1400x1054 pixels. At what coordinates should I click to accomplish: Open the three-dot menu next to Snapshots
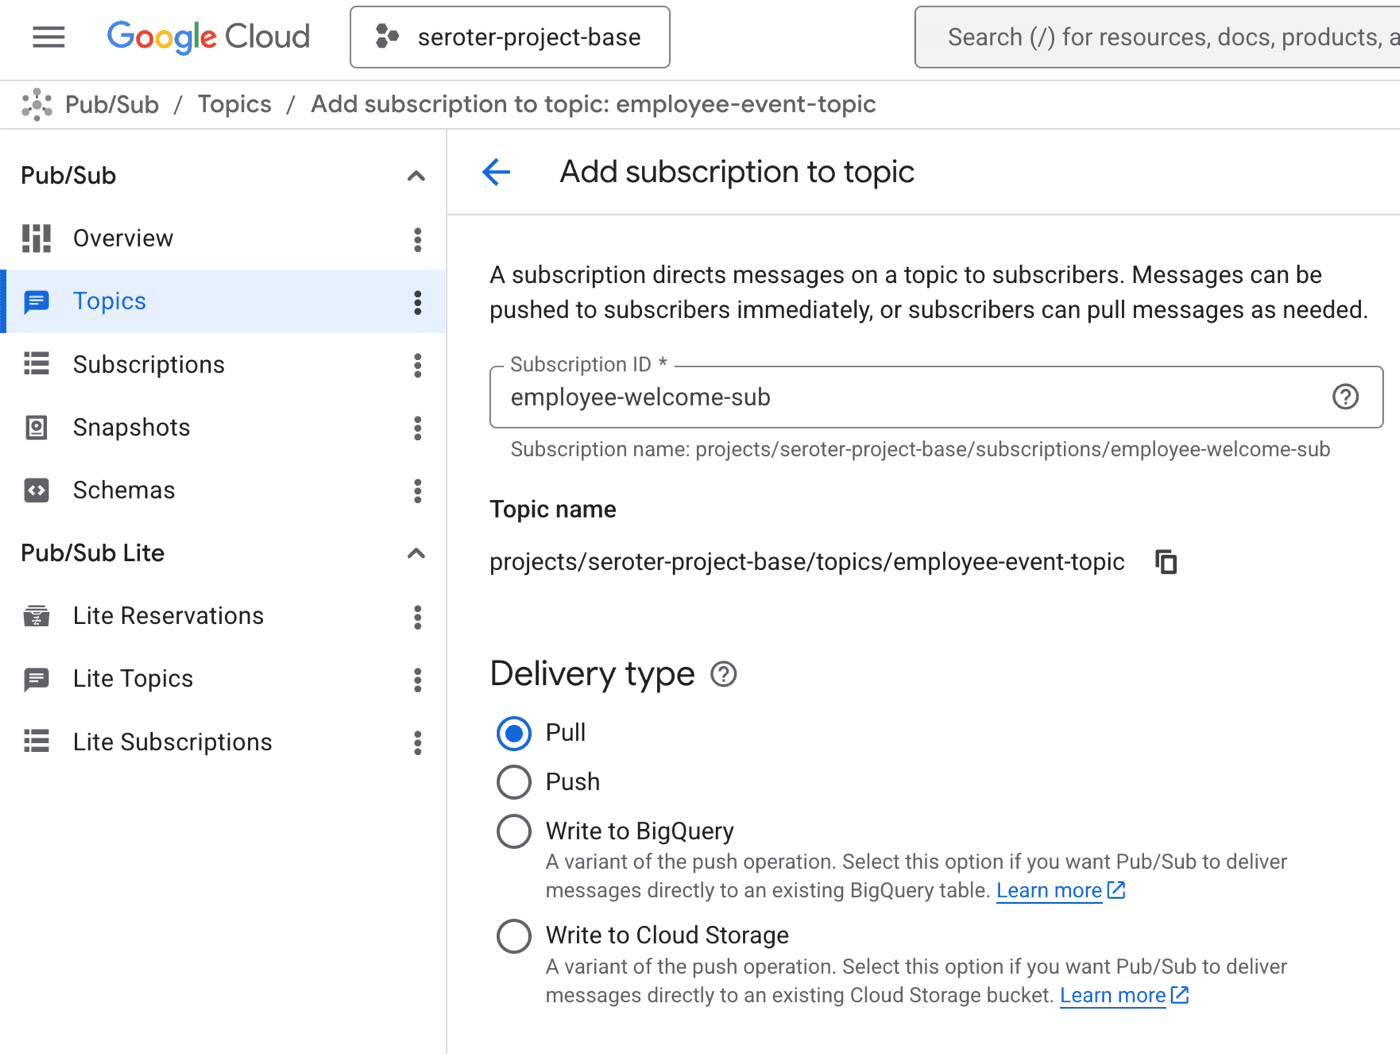click(417, 428)
